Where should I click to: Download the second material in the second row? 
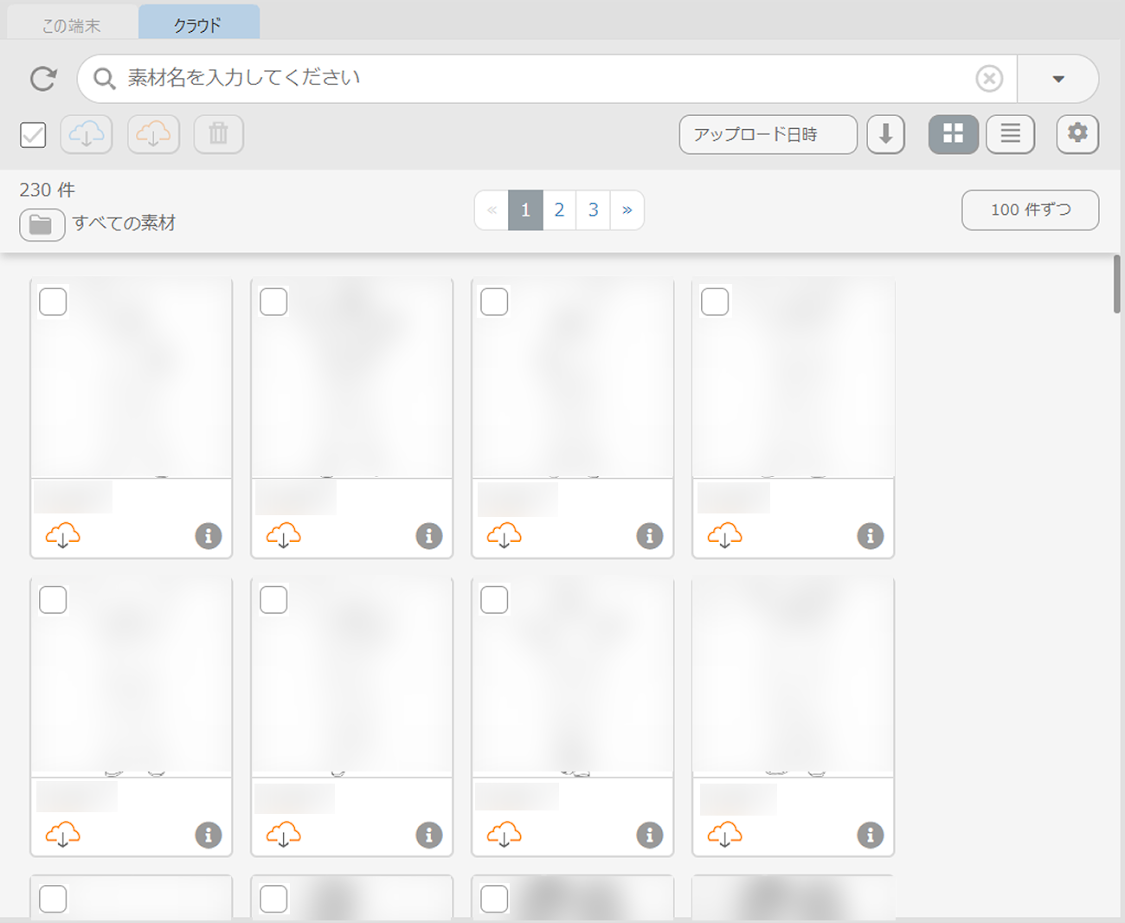click(283, 835)
